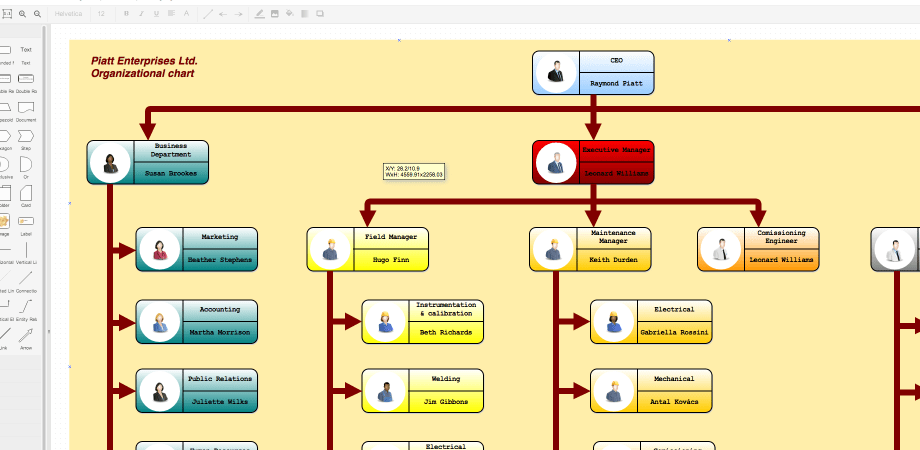Pick the Entity Relation connector shape
Screen dimensions: 920x450
pyautogui.click(x=26, y=306)
